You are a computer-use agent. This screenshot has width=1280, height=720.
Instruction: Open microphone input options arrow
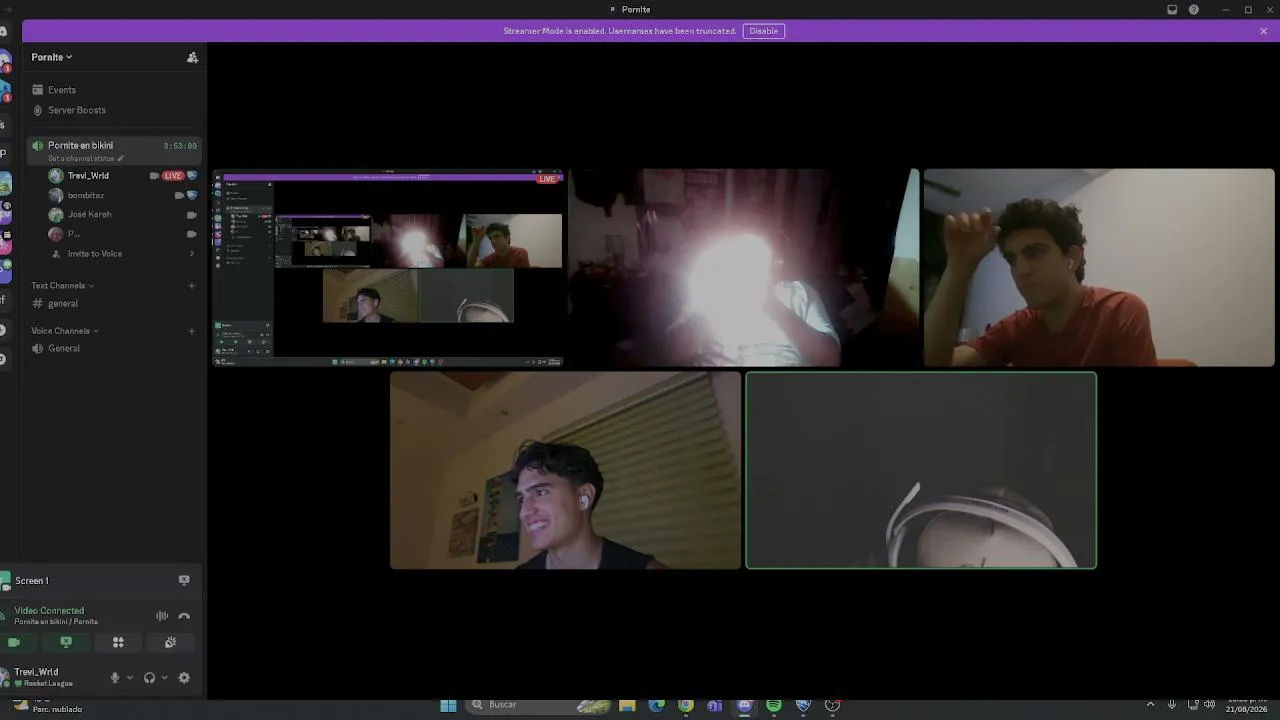tap(130, 678)
